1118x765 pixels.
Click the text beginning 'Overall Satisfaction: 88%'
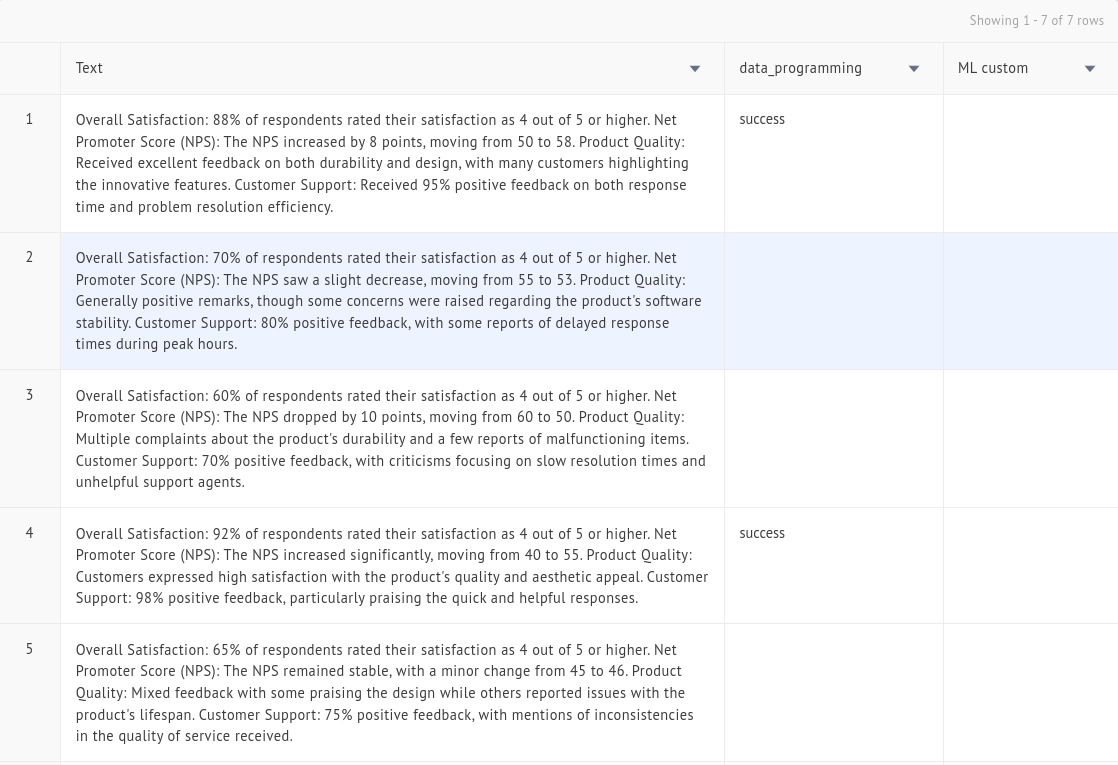382,163
